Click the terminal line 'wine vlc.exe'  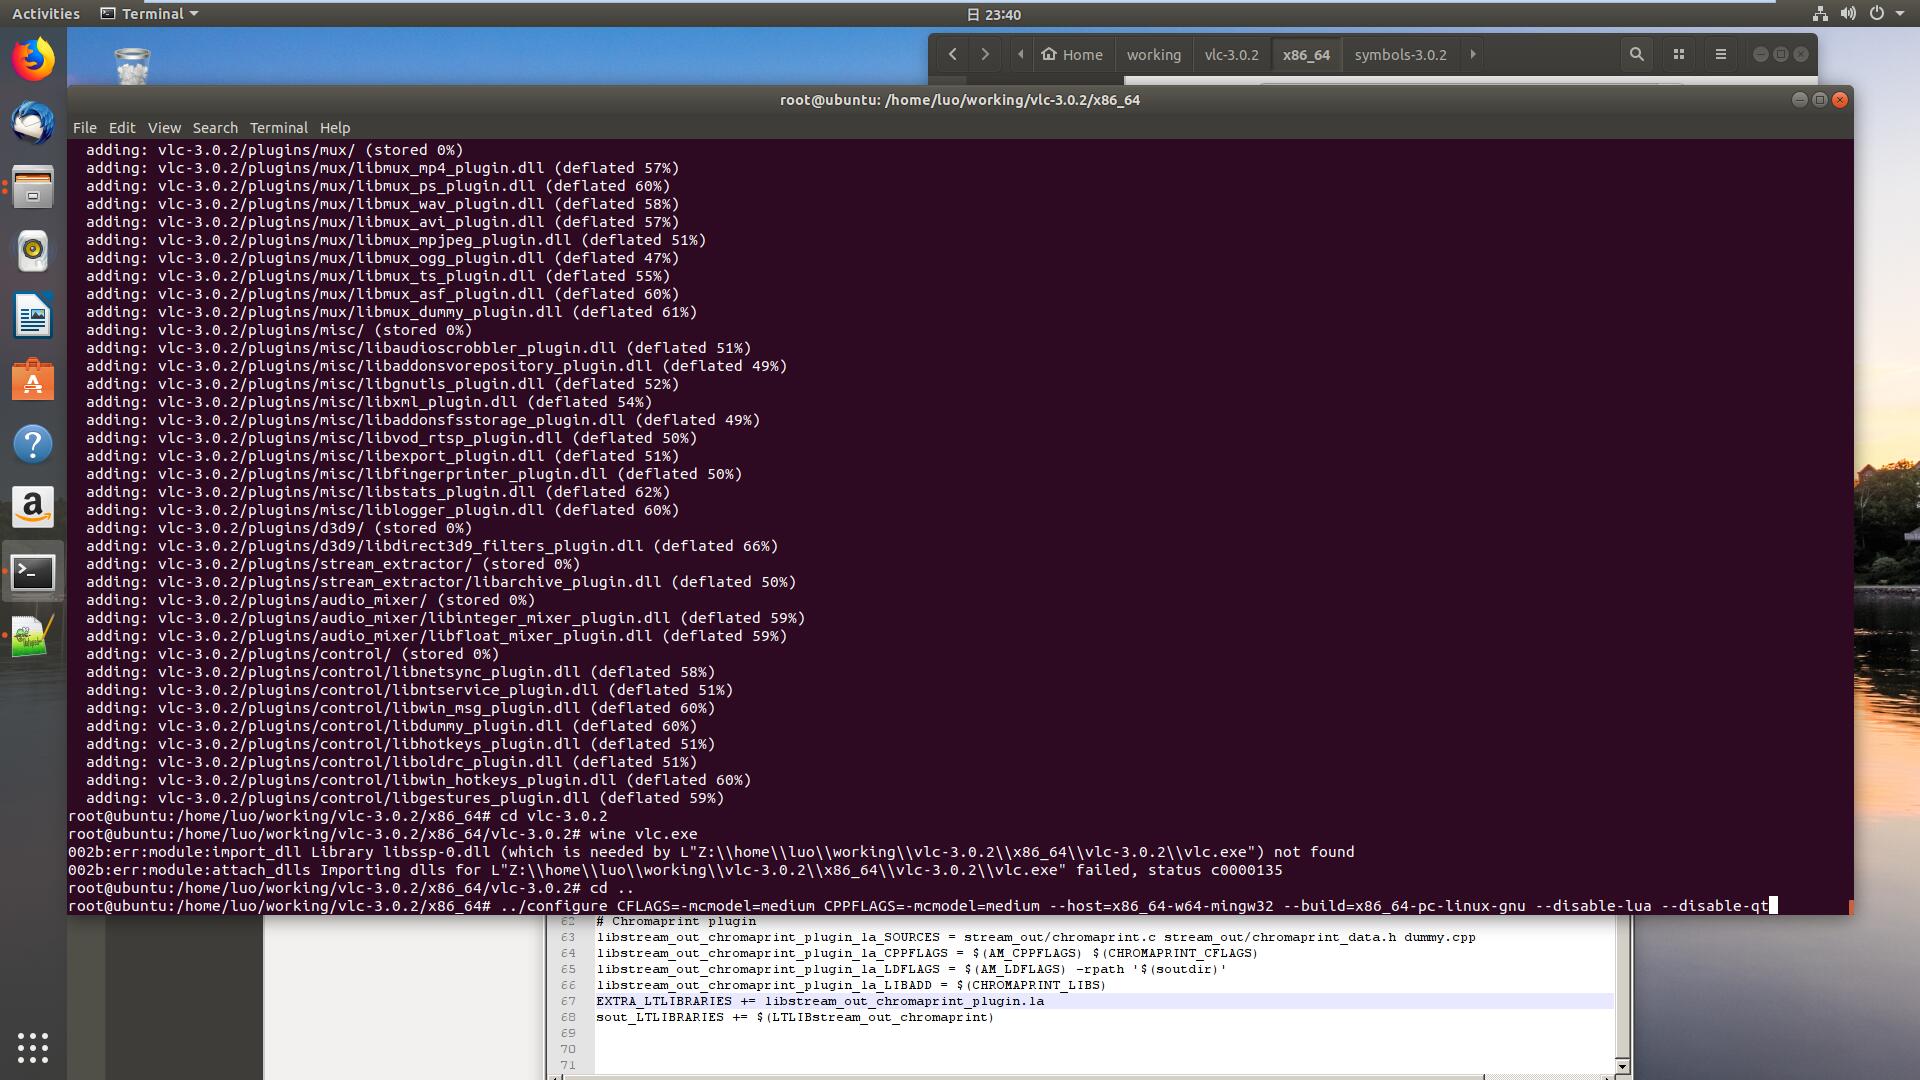[383, 834]
